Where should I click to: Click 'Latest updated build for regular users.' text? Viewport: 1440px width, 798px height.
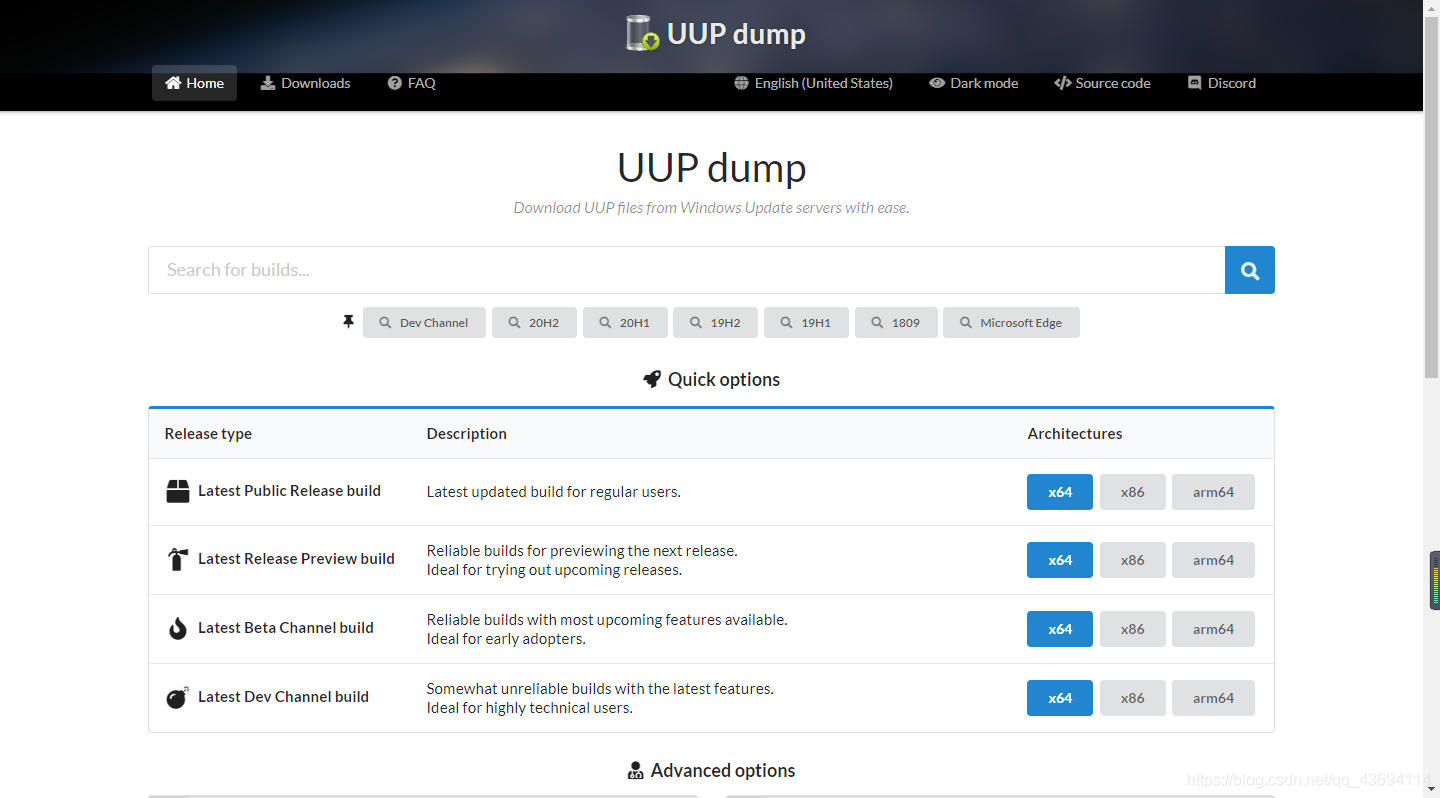[x=554, y=492]
